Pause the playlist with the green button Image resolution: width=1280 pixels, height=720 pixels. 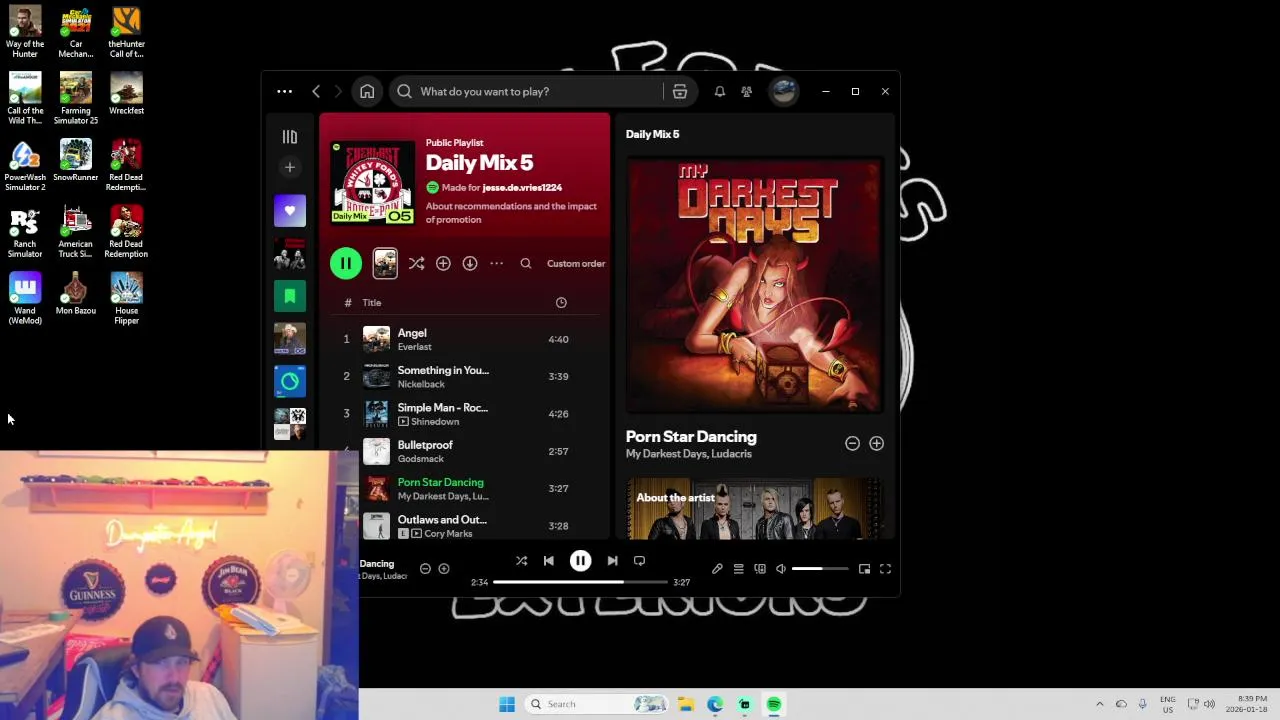(x=346, y=263)
